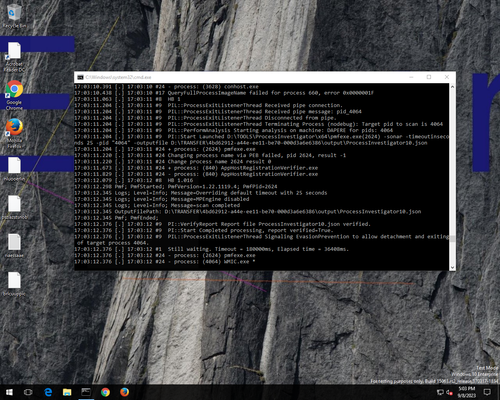Select the bottom-most blank file icon on the desktop
This screenshot has width=500, height=400.
point(14,284)
